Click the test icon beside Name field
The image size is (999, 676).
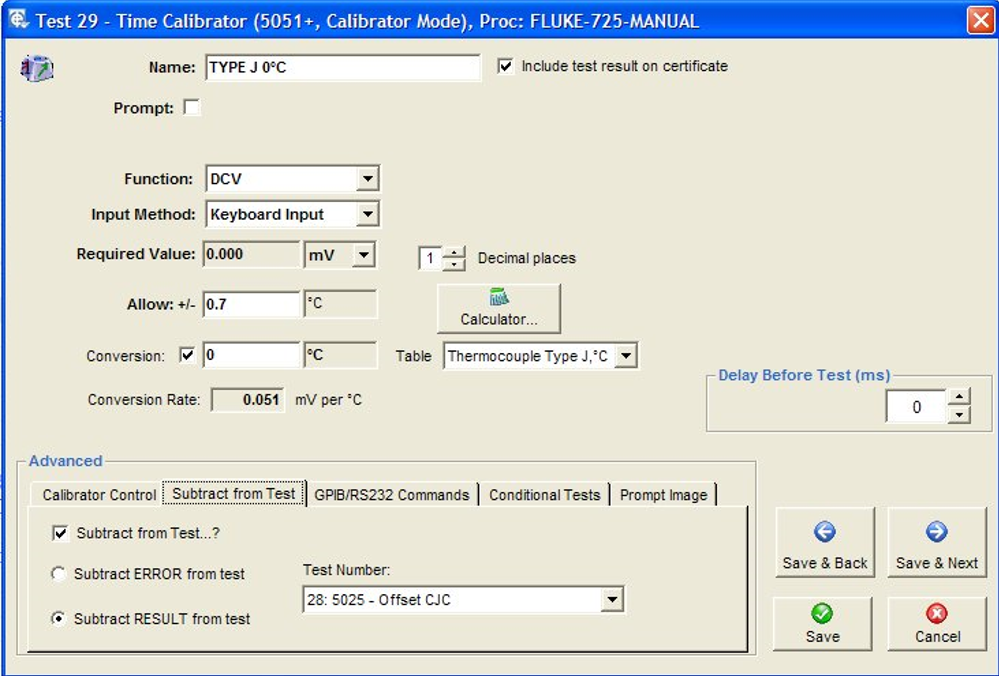coord(37,68)
